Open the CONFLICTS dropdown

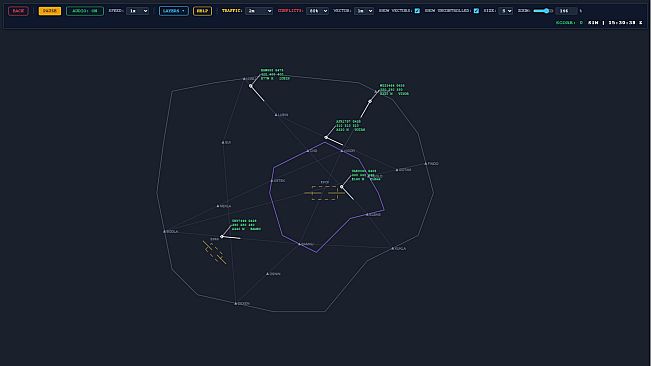318,11
